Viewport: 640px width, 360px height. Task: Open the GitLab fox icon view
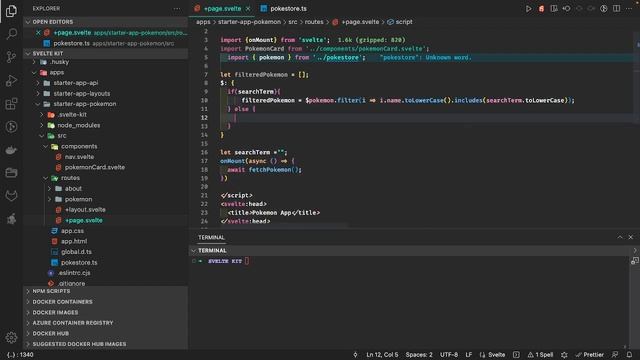11,196
